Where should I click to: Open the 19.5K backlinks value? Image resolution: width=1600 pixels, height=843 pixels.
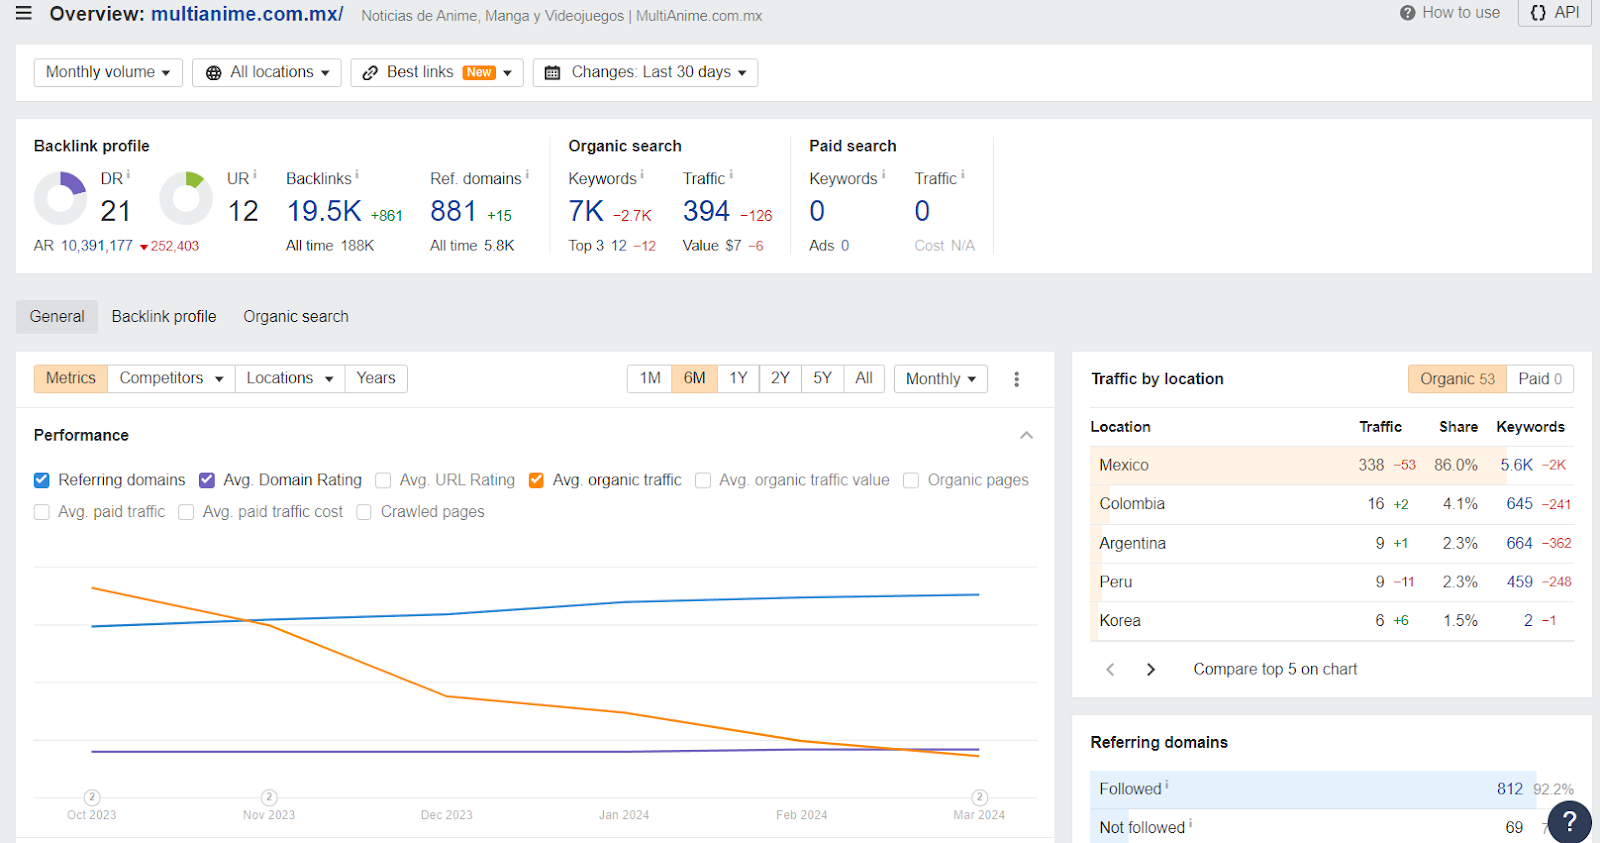(x=324, y=211)
